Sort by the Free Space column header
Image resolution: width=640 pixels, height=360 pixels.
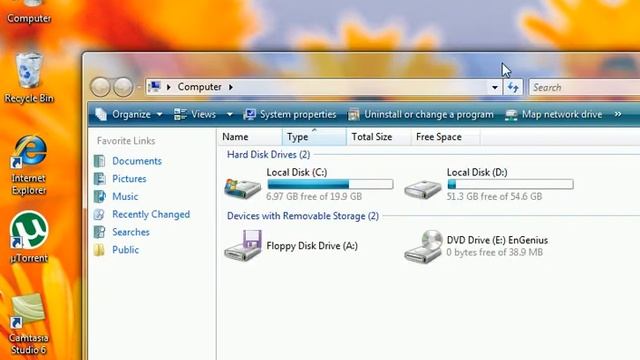445,137
